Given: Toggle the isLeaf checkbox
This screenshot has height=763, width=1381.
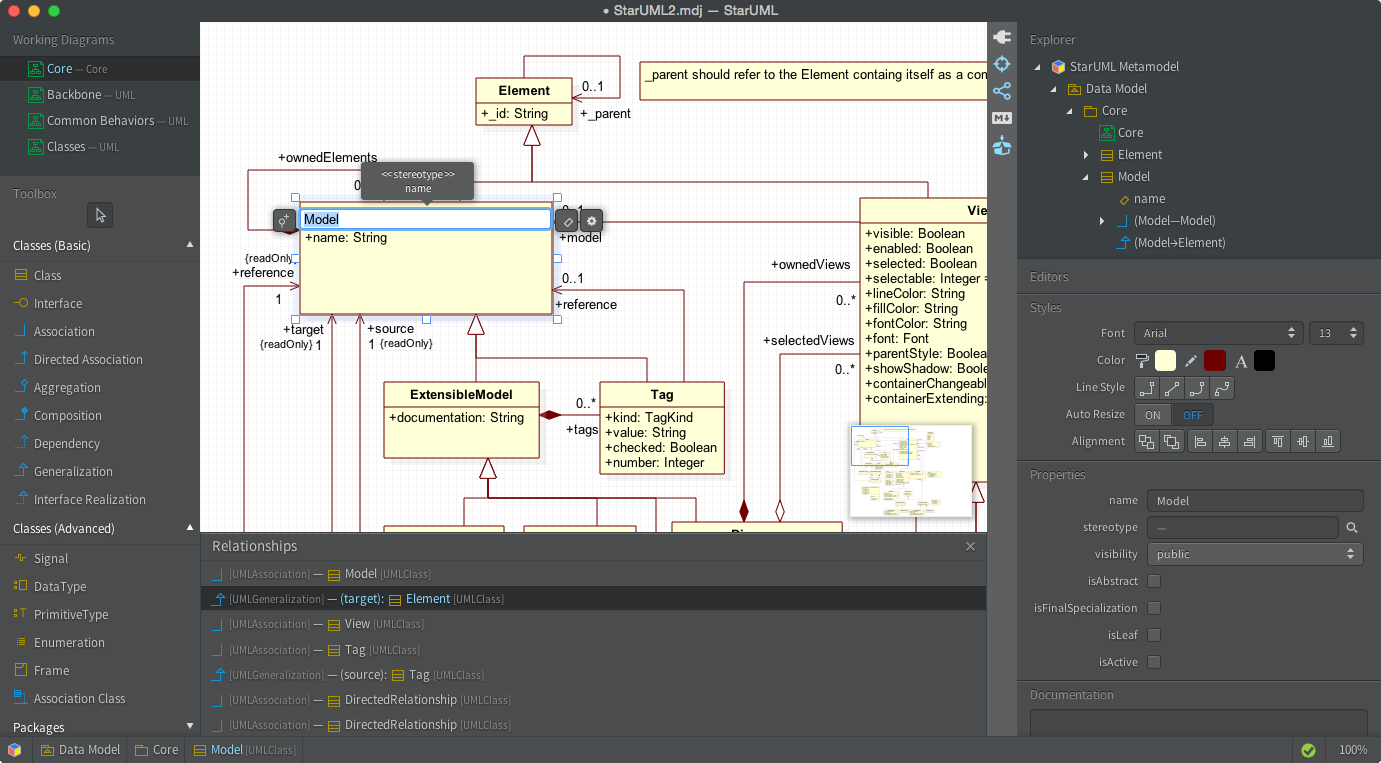Looking at the screenshot, I should (x=1154, y=635).
